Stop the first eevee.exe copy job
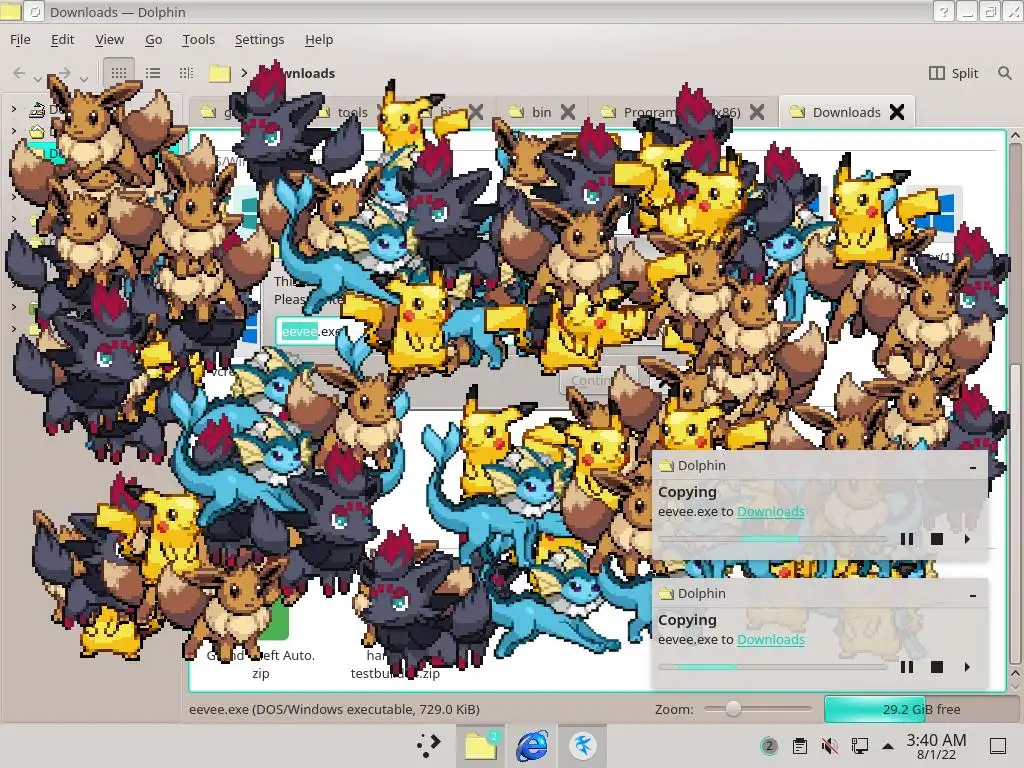 tap(936, 539)
